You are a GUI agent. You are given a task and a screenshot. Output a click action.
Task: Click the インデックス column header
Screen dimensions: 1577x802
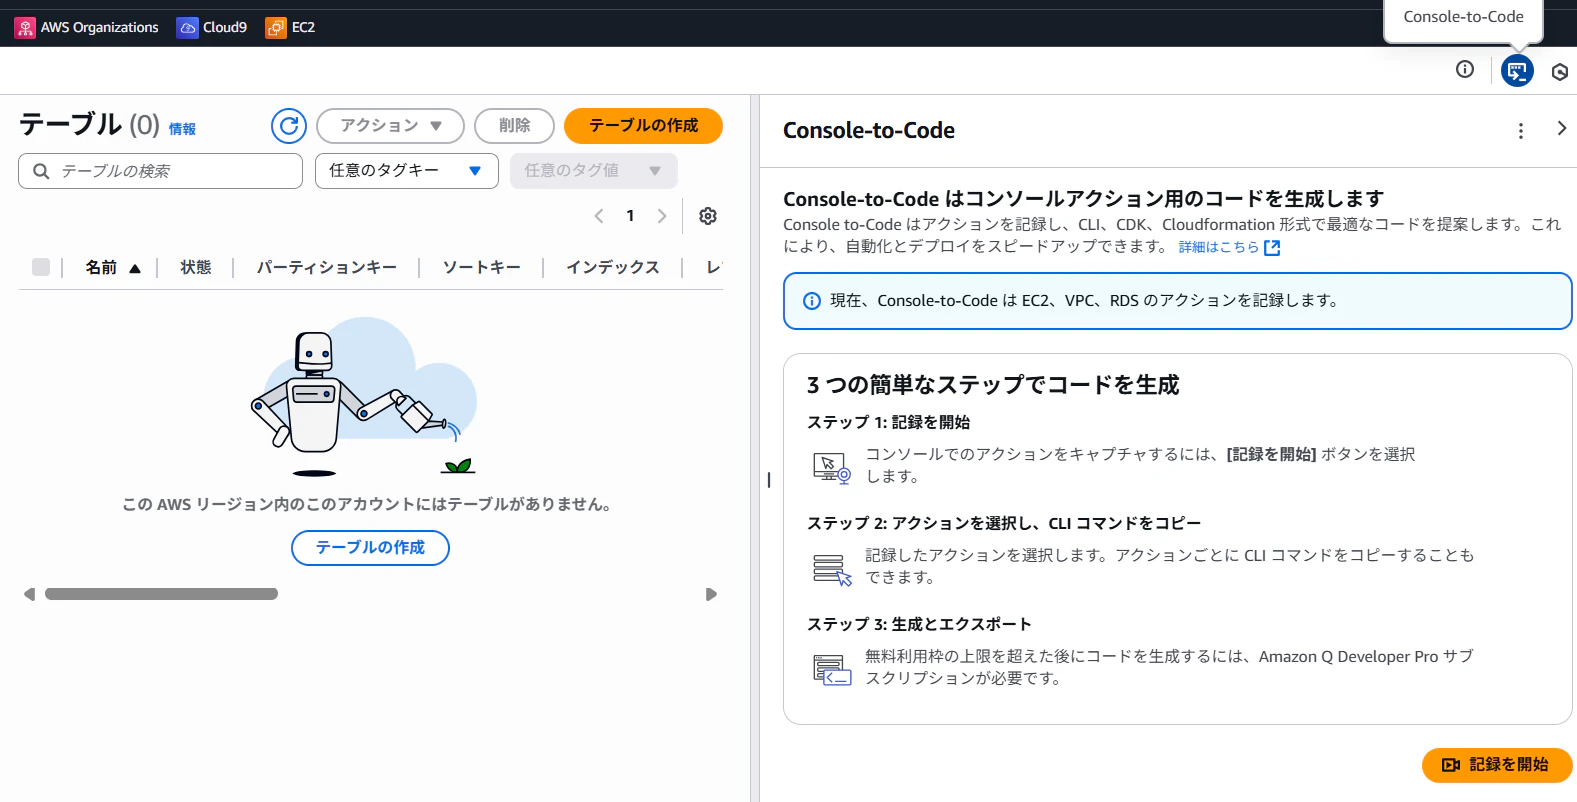tap(613, 268)
